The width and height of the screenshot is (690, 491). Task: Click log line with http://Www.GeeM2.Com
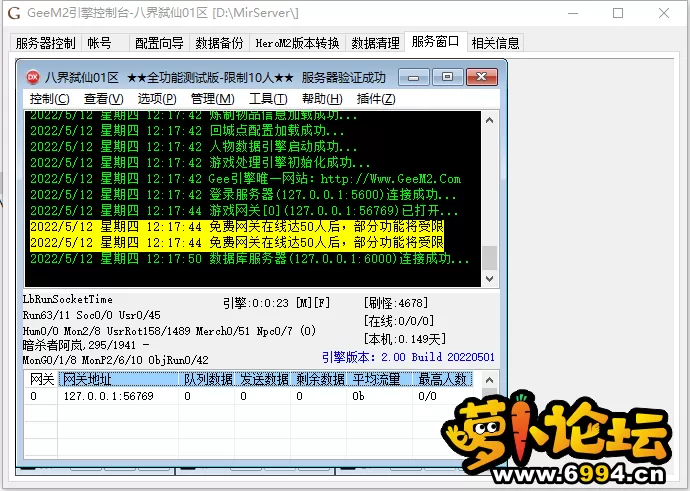pos(245,179)
